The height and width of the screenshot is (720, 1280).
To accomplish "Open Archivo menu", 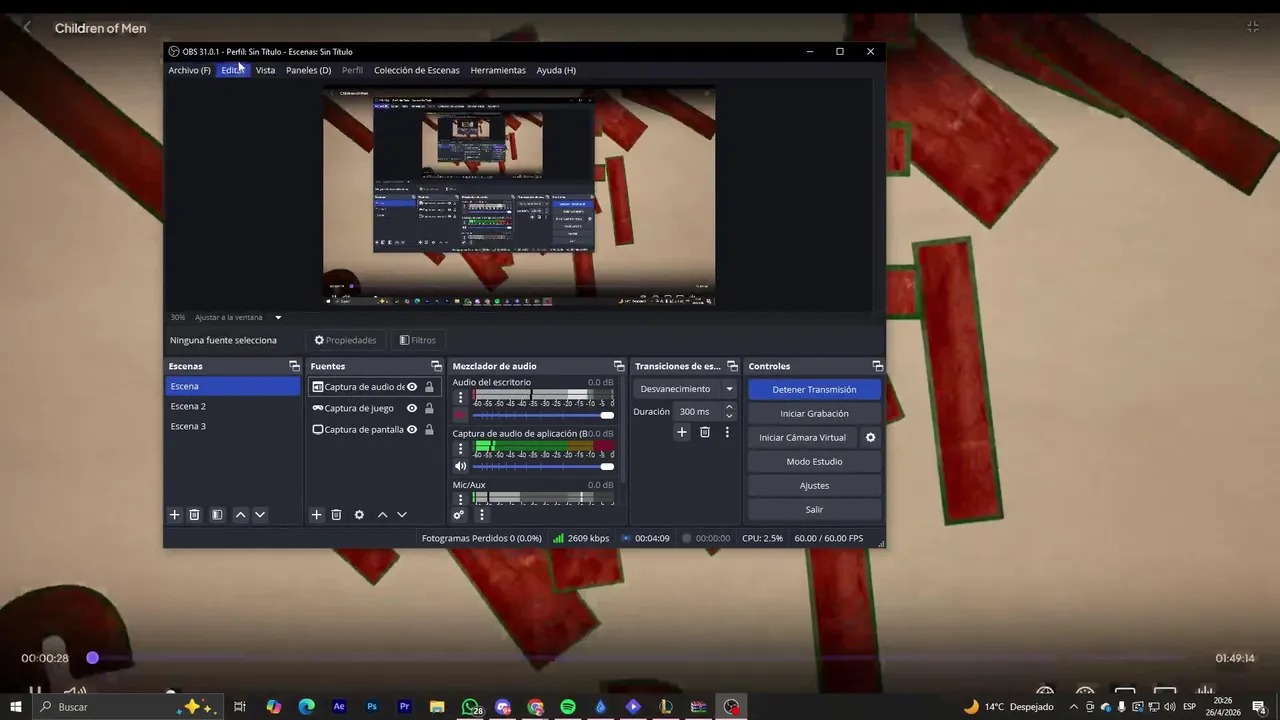I will [189, 70].
